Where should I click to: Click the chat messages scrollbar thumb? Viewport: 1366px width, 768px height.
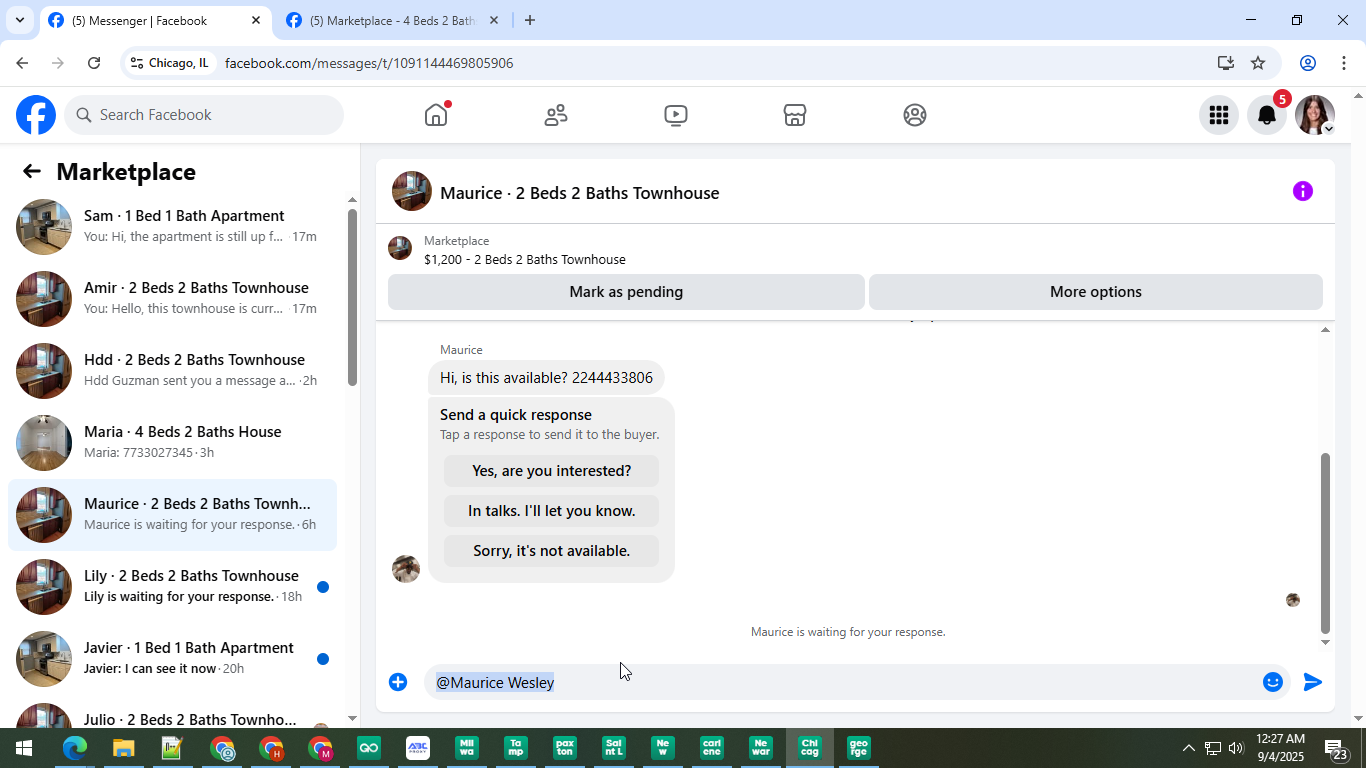coord(1326,543)
